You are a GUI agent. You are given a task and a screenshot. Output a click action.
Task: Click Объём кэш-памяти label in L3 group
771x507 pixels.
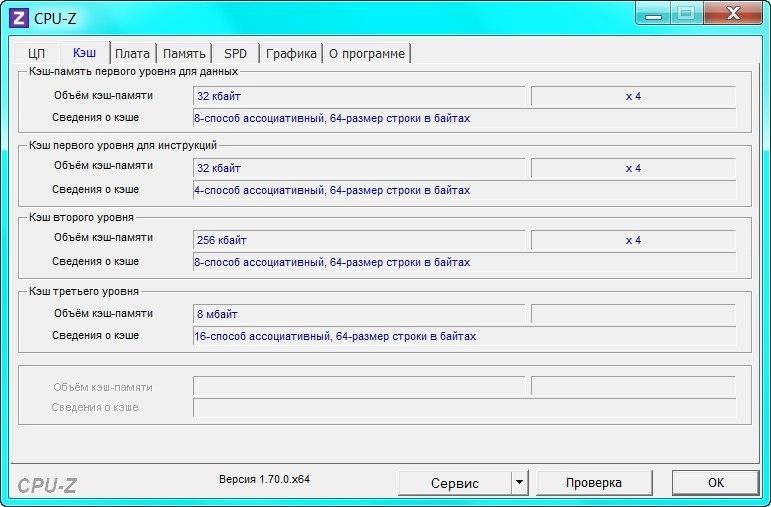[x=103, y=313]
